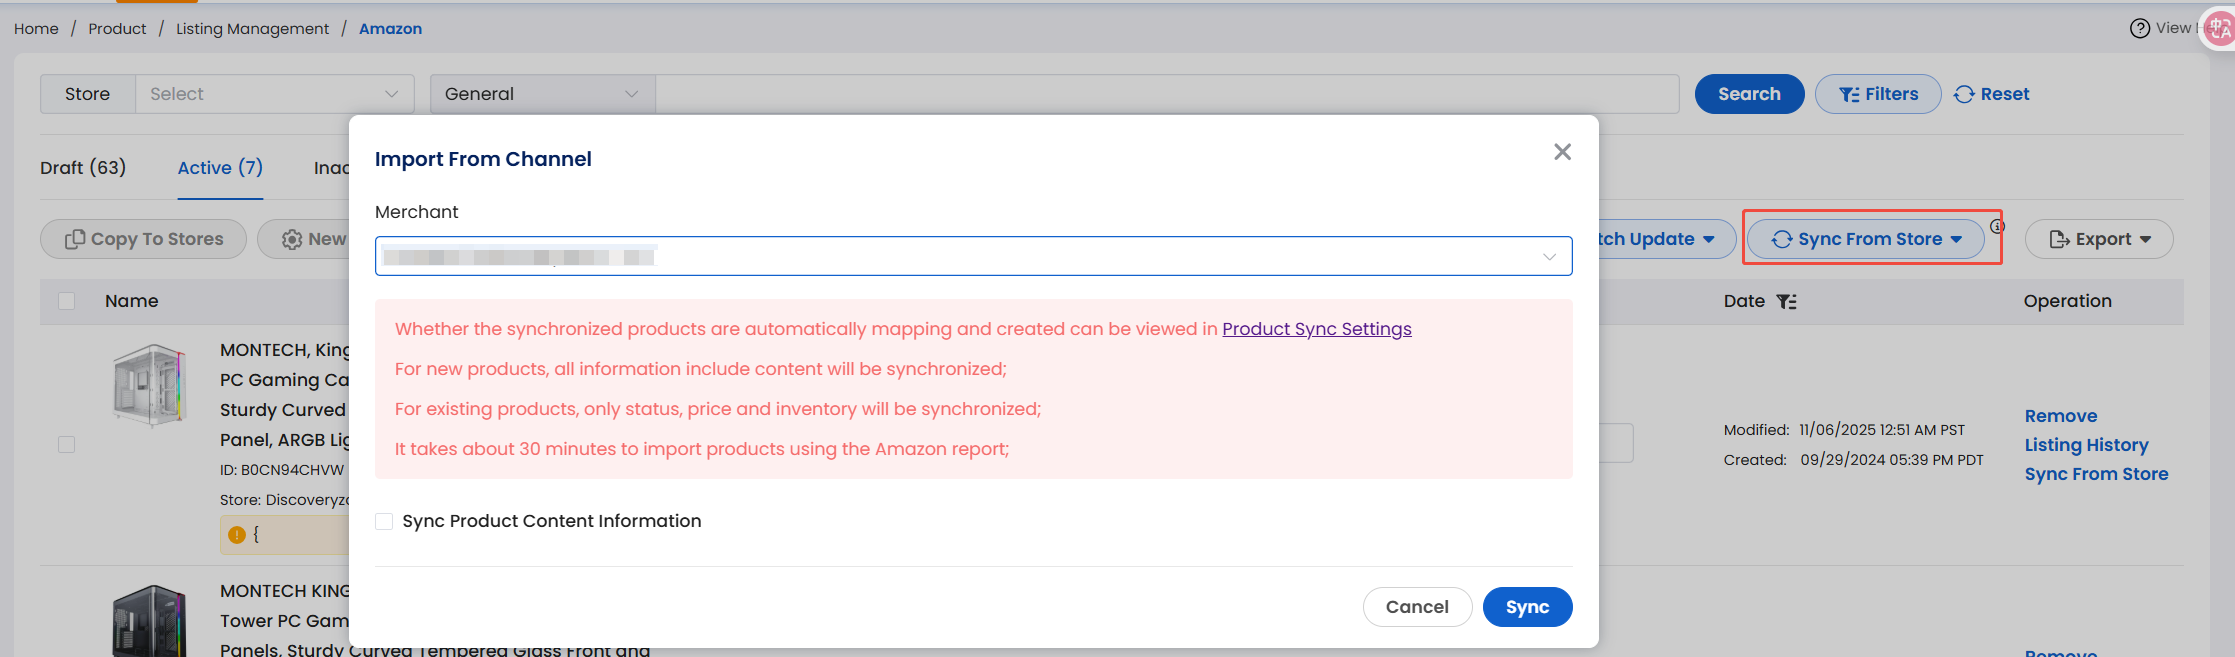
Task: Click the white PC case product thumbnail
Action: [x=149, y=385]
